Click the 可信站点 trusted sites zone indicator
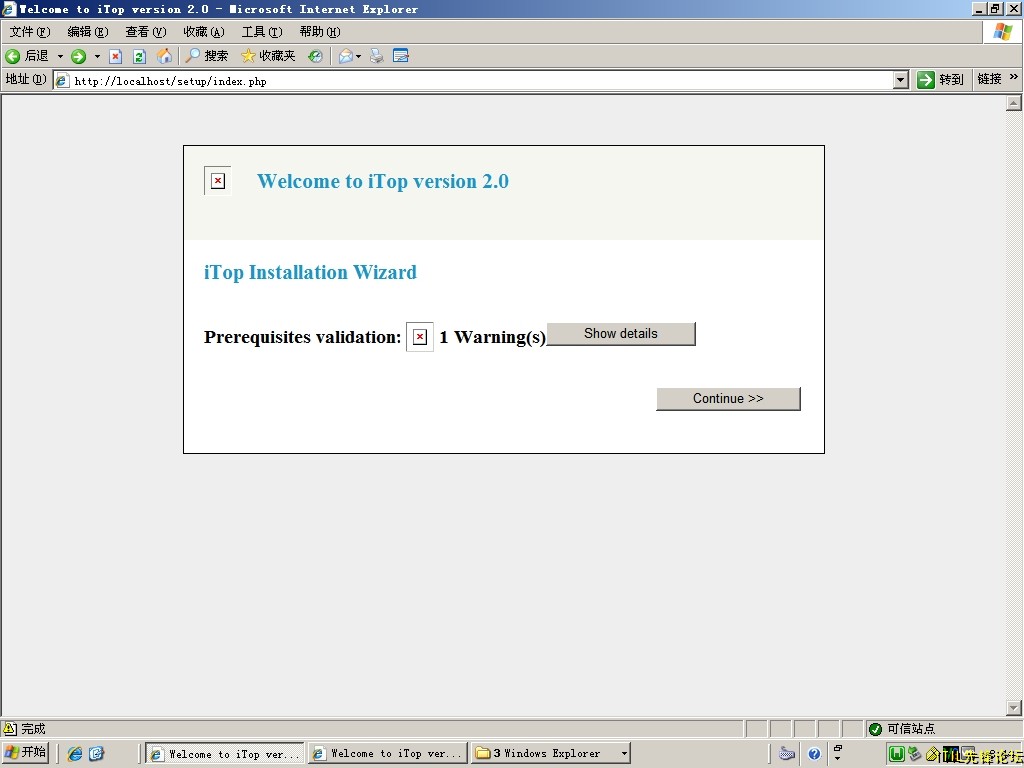This screenshot has width=1024, height=768. [x=904, y=729]
